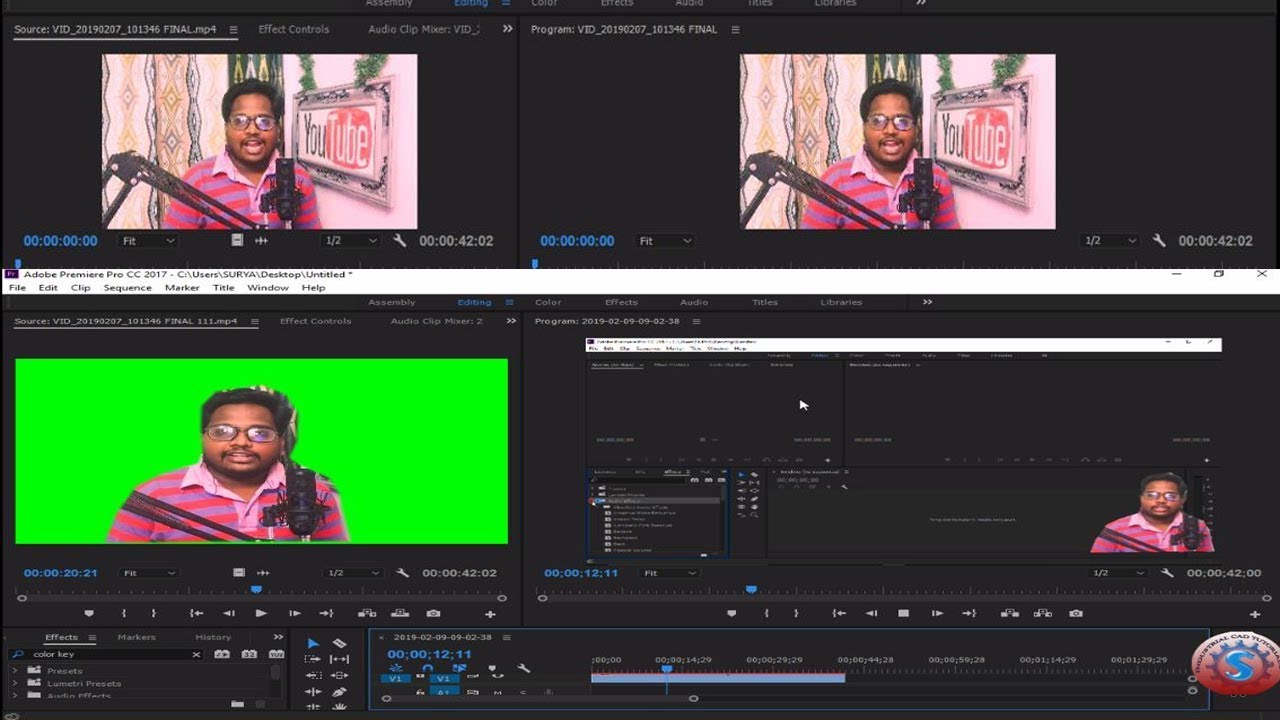Image resolution: width=1280 pixels, height=720 pixels.
Task: Click Go to Out in Program monitor
Action: 969,613
